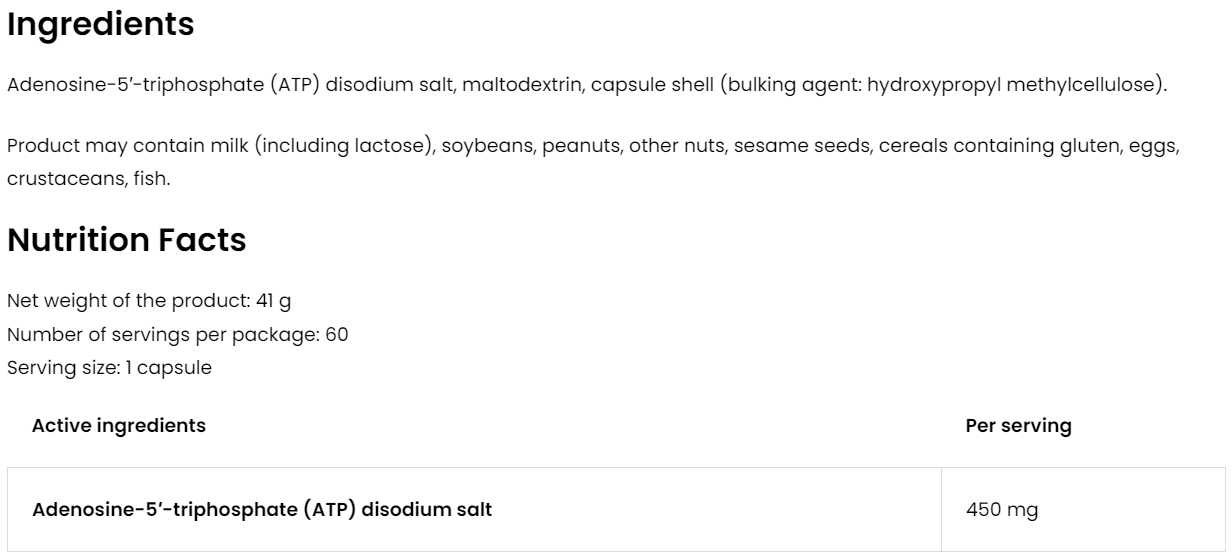Click the 450 mg table cell
Viewport: 1232px width, 557px height.
point(1002,510)
